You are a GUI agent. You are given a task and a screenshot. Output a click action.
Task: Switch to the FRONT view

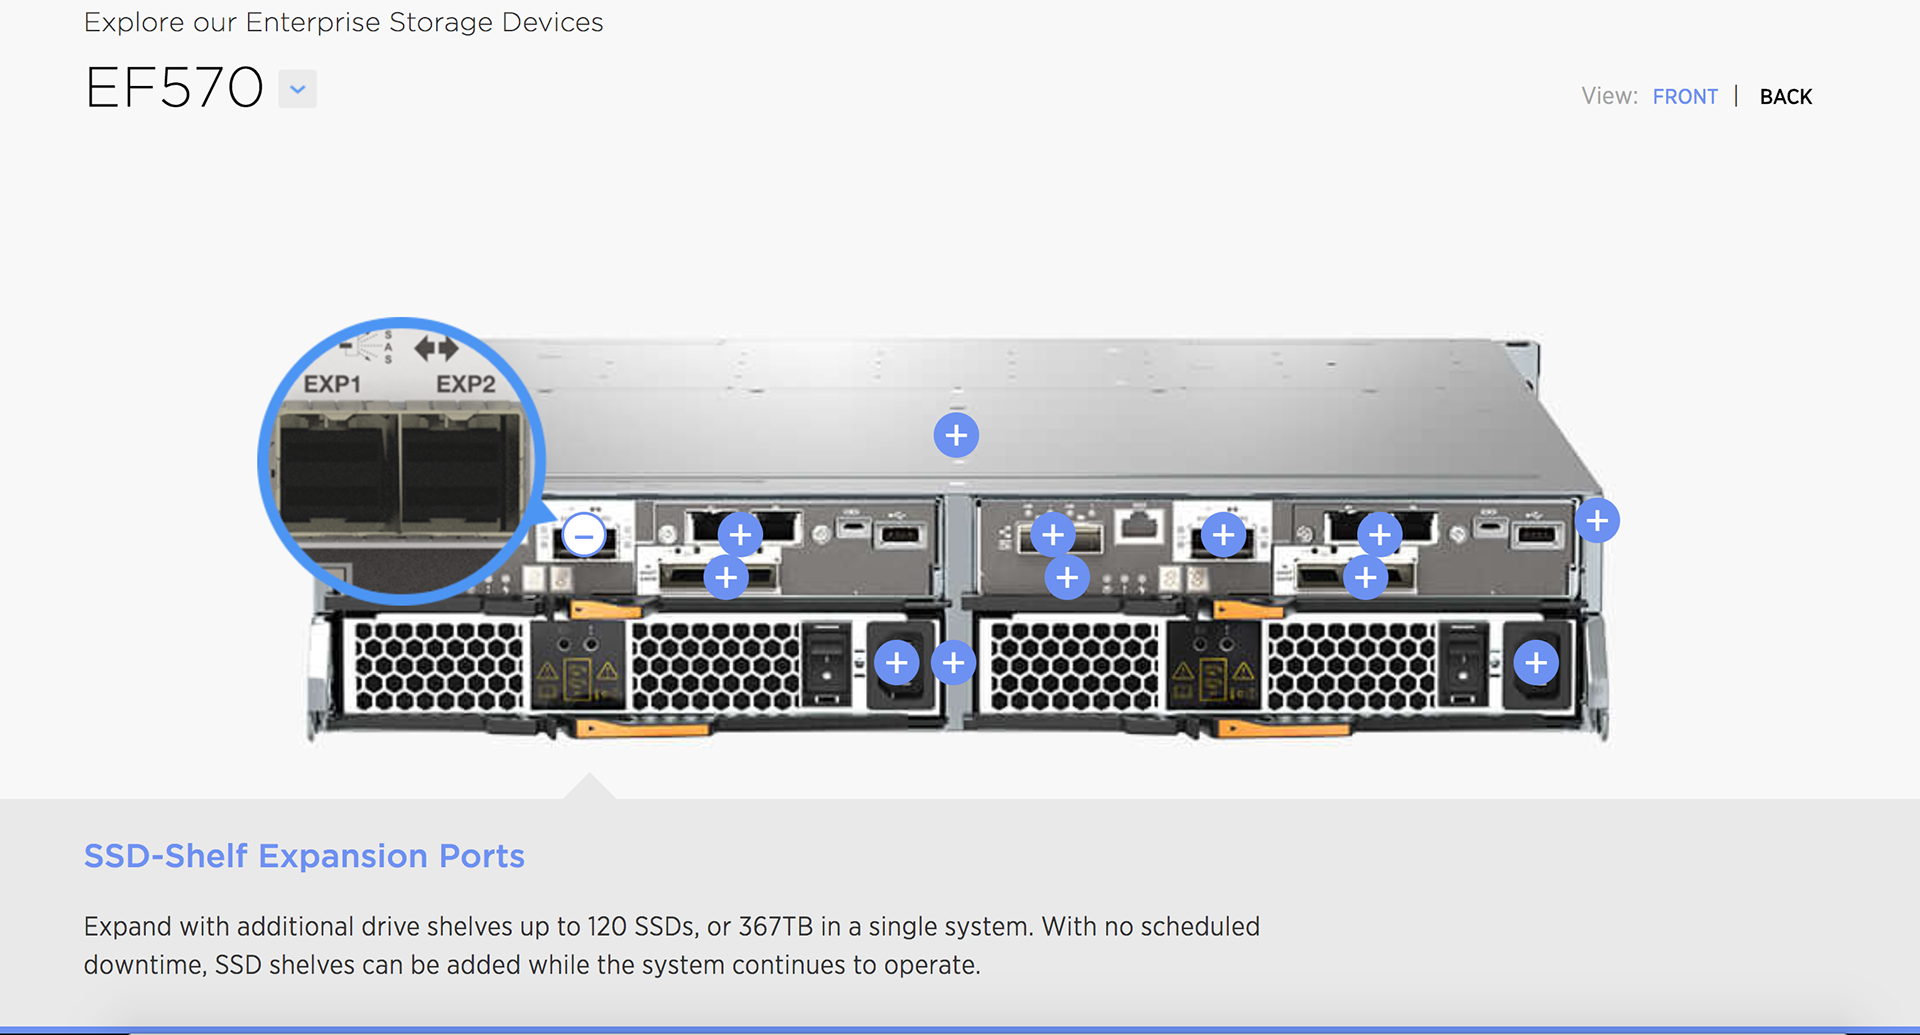(x=1685, y=97)
